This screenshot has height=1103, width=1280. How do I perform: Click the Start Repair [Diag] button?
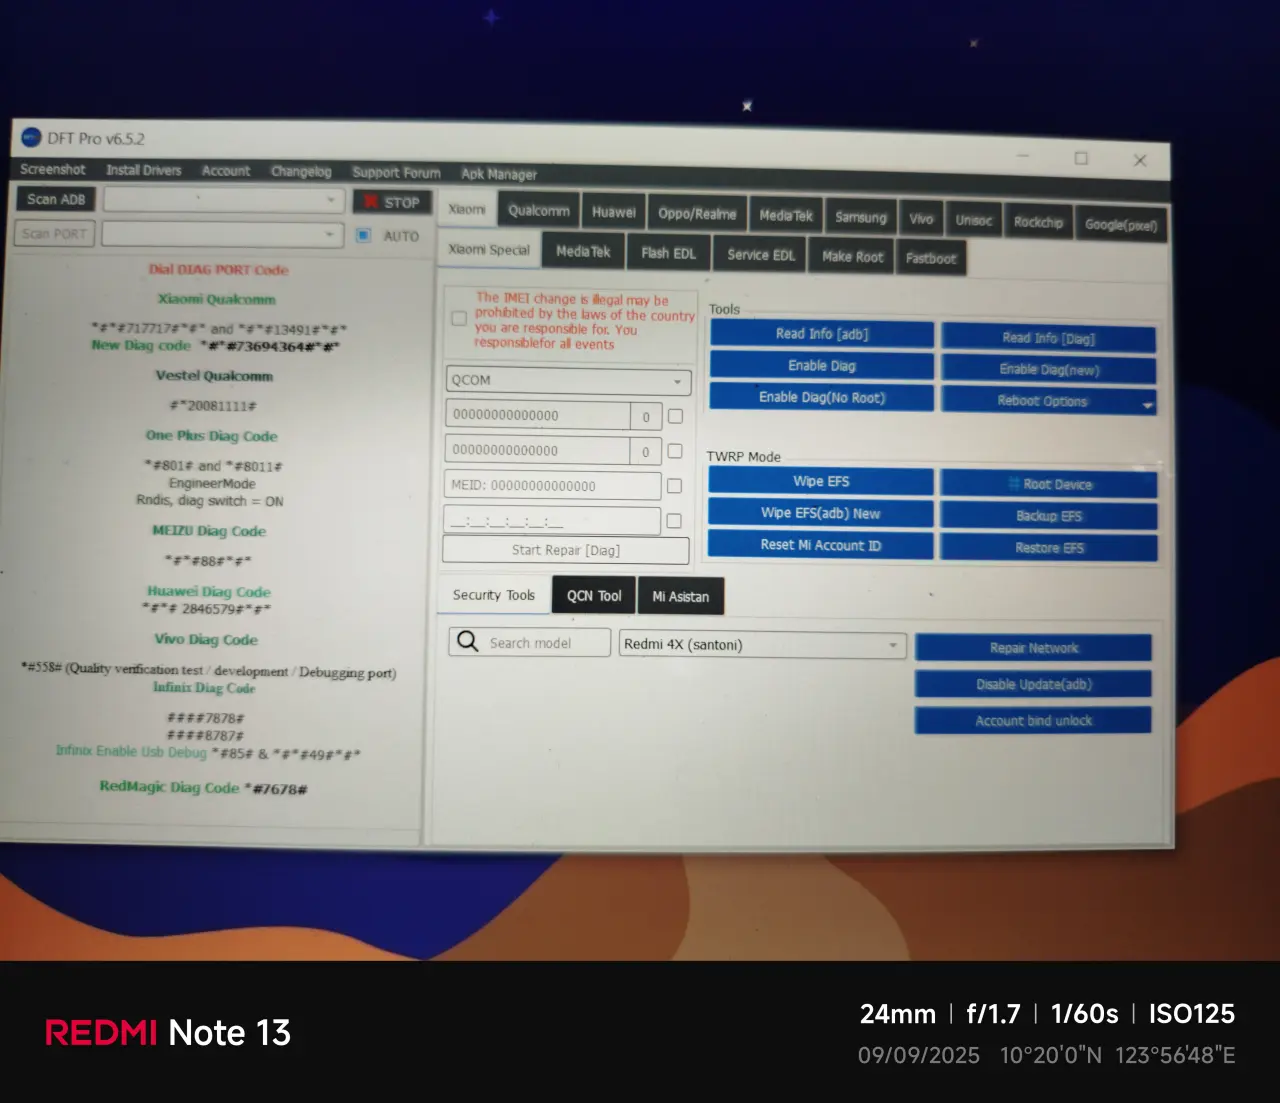566,550
